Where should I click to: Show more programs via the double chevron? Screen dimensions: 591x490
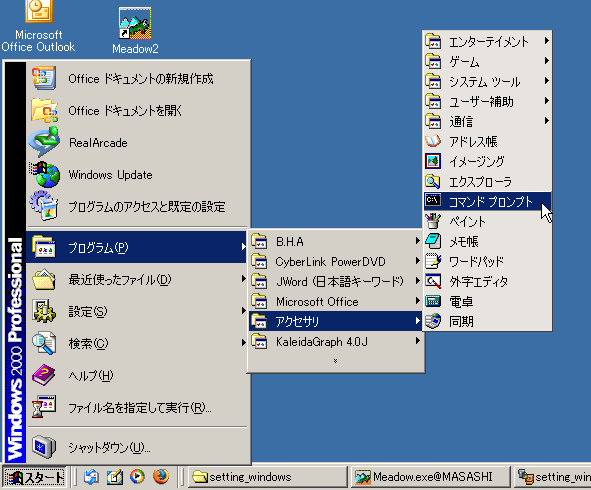(335, 361)
